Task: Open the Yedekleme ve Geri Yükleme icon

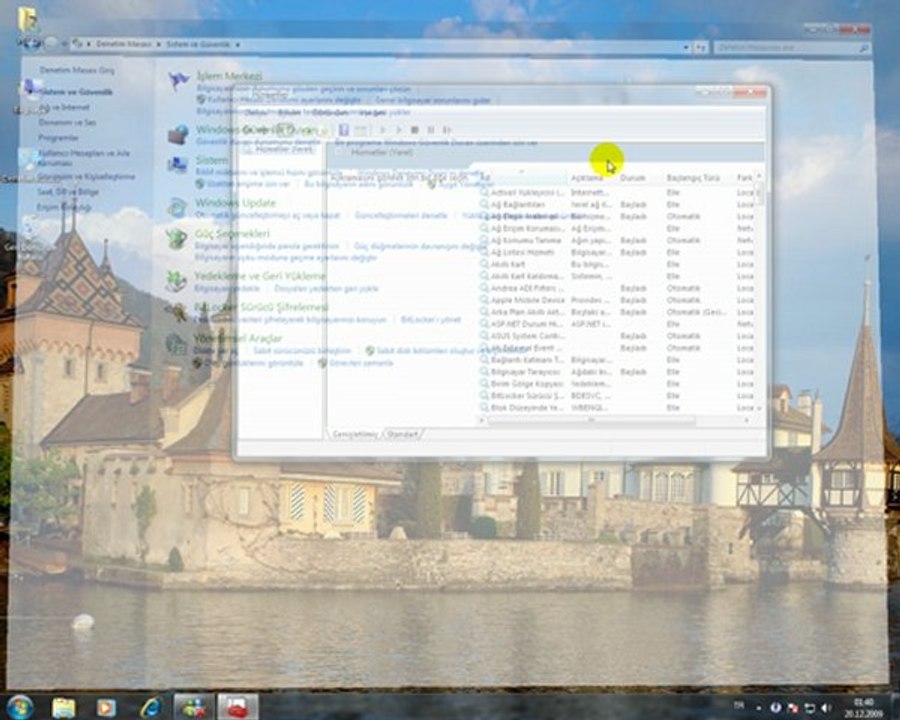Action: point(176,281)
